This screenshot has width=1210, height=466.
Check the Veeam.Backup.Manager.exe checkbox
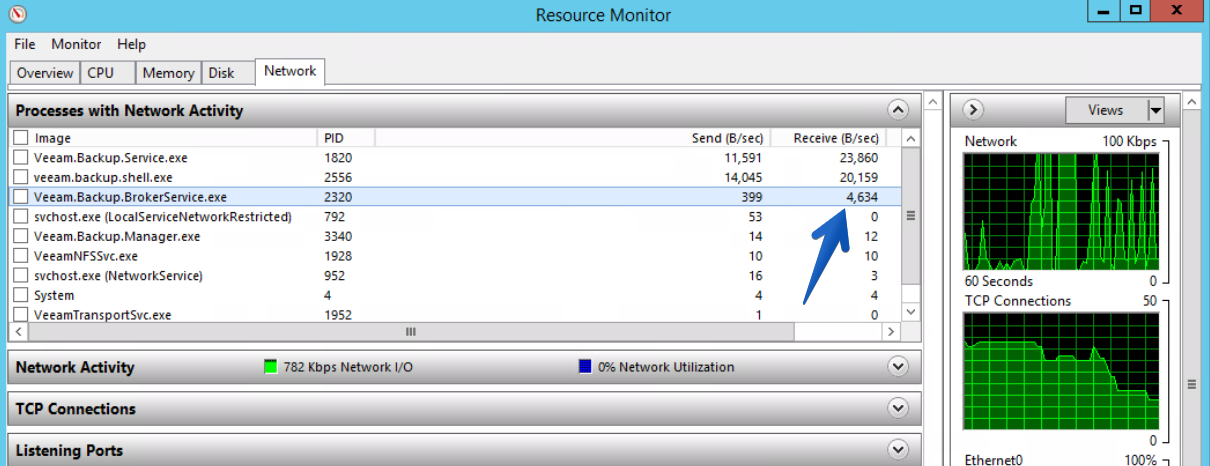click(x=21, y=236)
